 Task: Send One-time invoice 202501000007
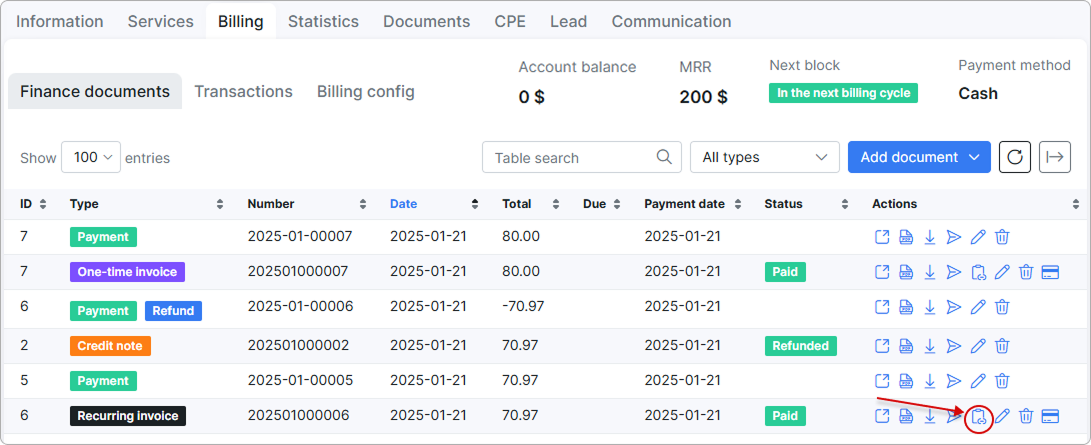(x=953, y=272)
